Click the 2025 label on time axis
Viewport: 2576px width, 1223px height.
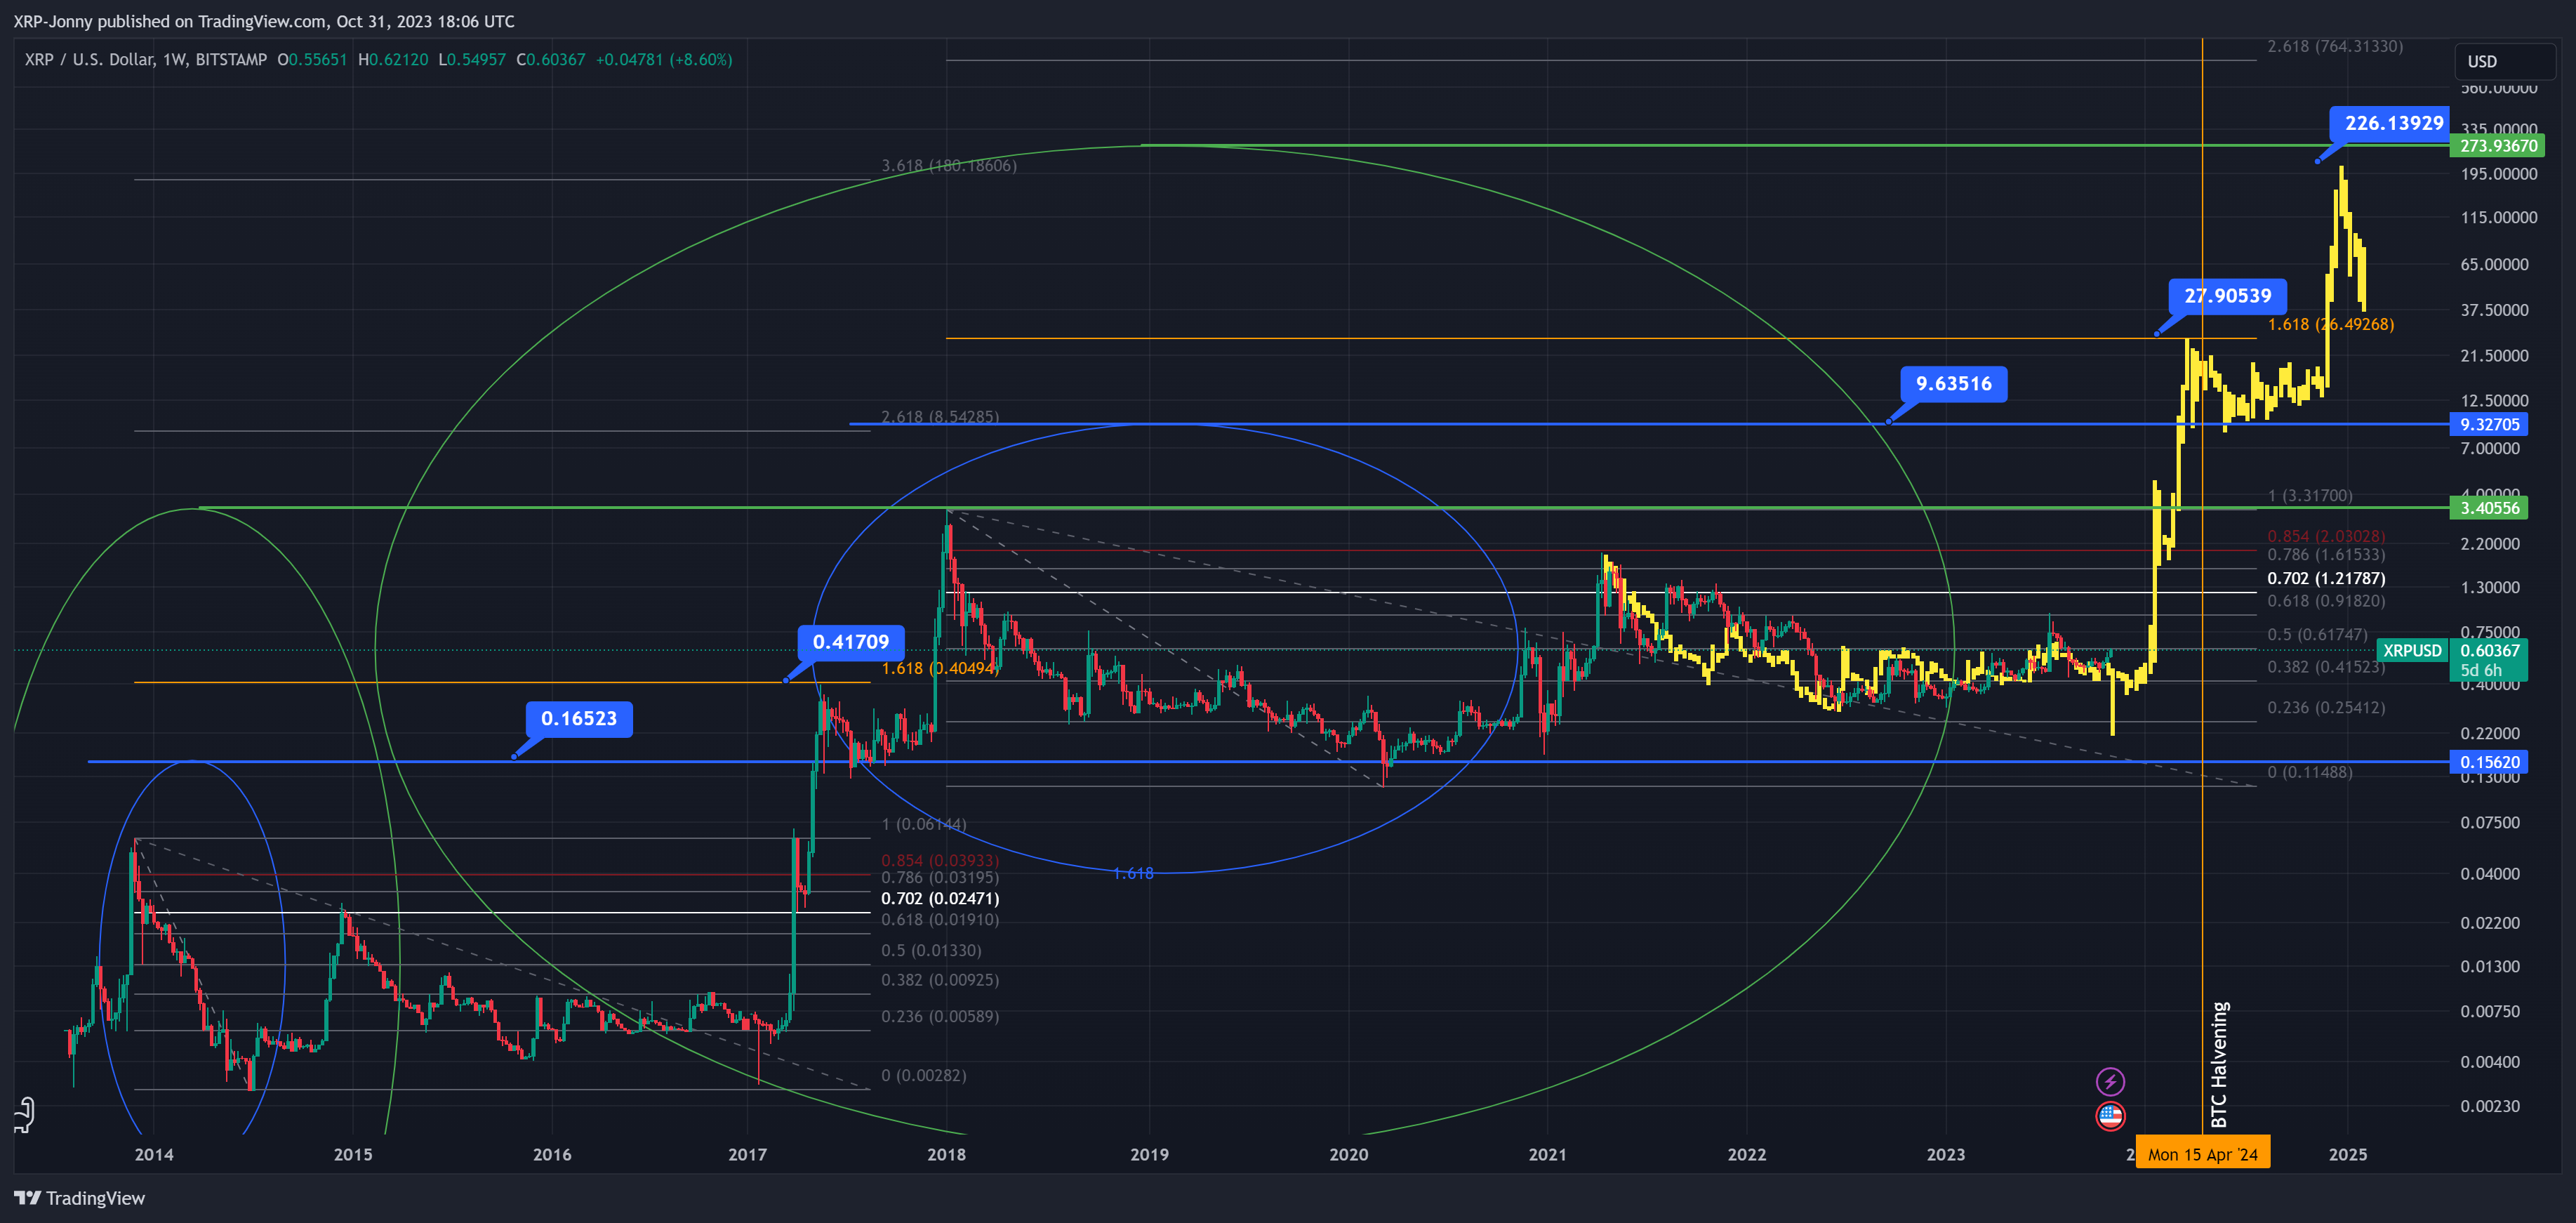pos(2348,1155)
